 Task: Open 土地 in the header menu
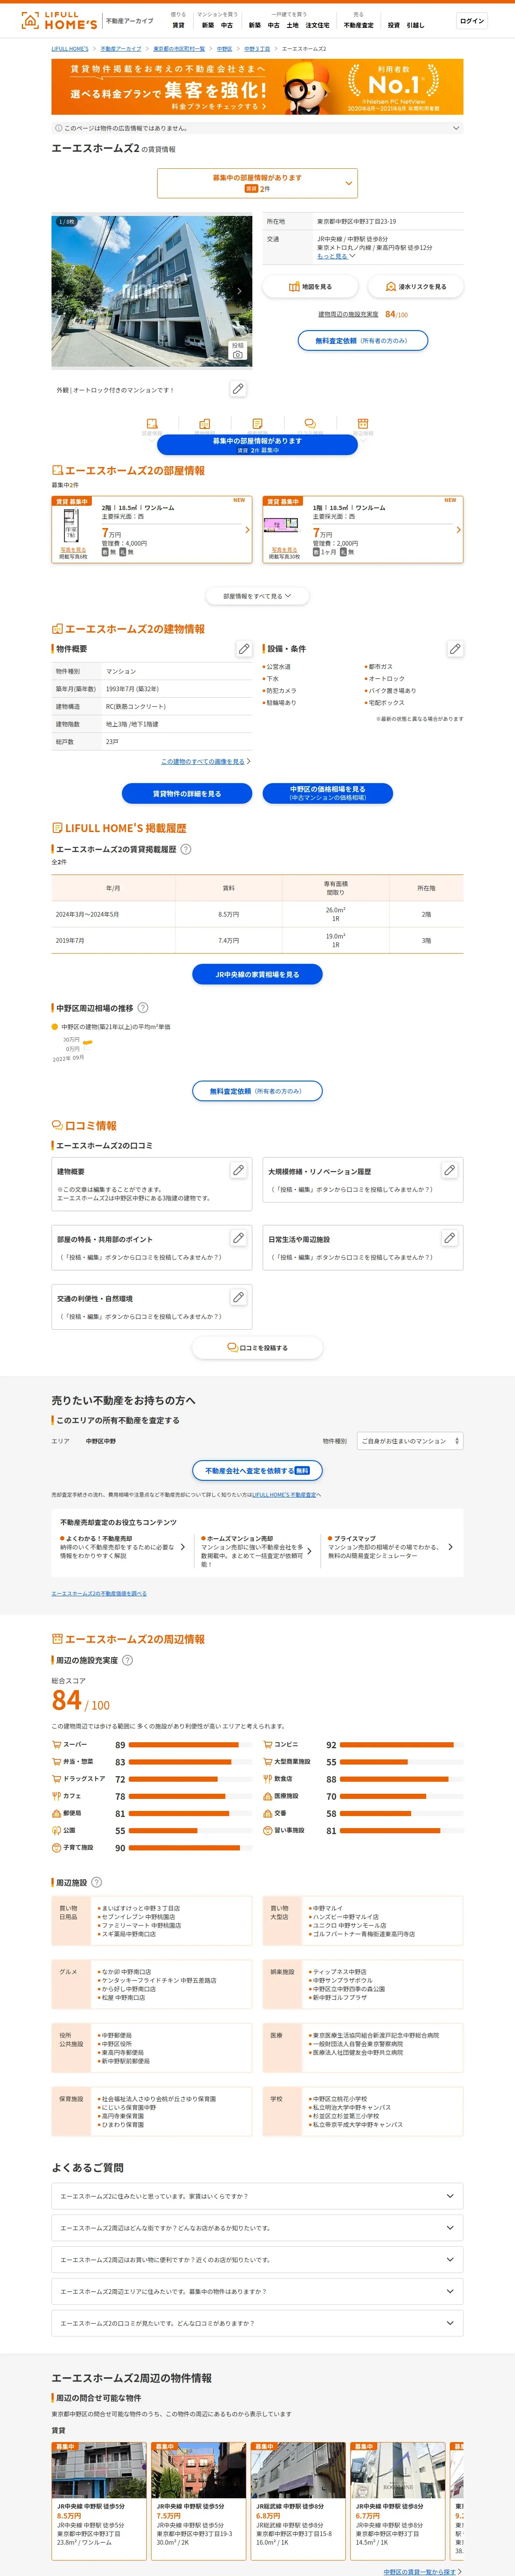pos(292,25)
